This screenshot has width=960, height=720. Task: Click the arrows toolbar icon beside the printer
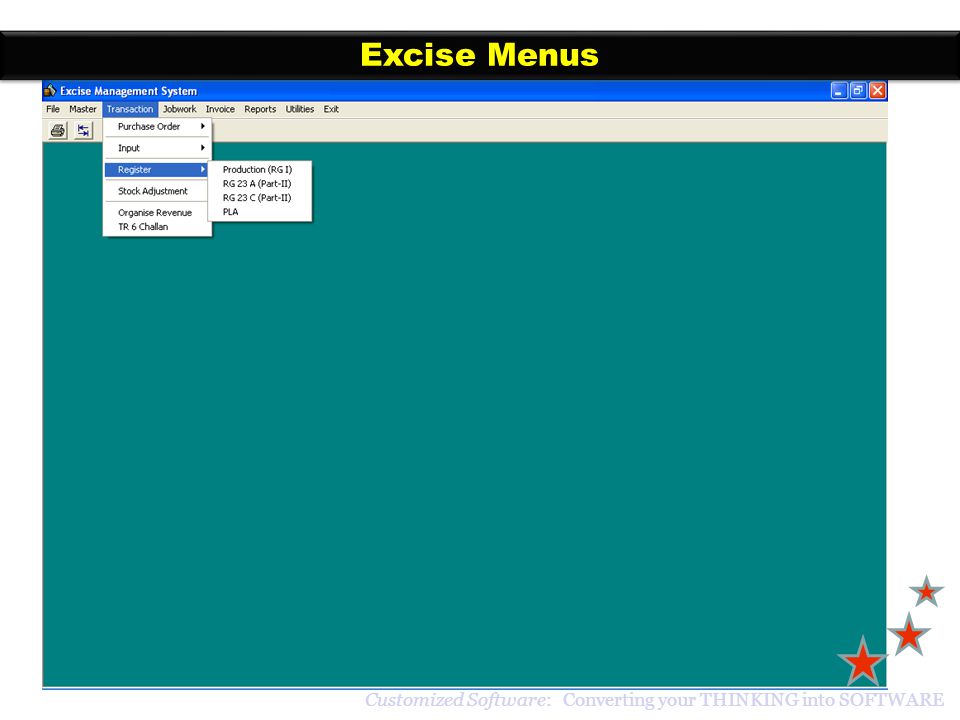pos(83,130)
